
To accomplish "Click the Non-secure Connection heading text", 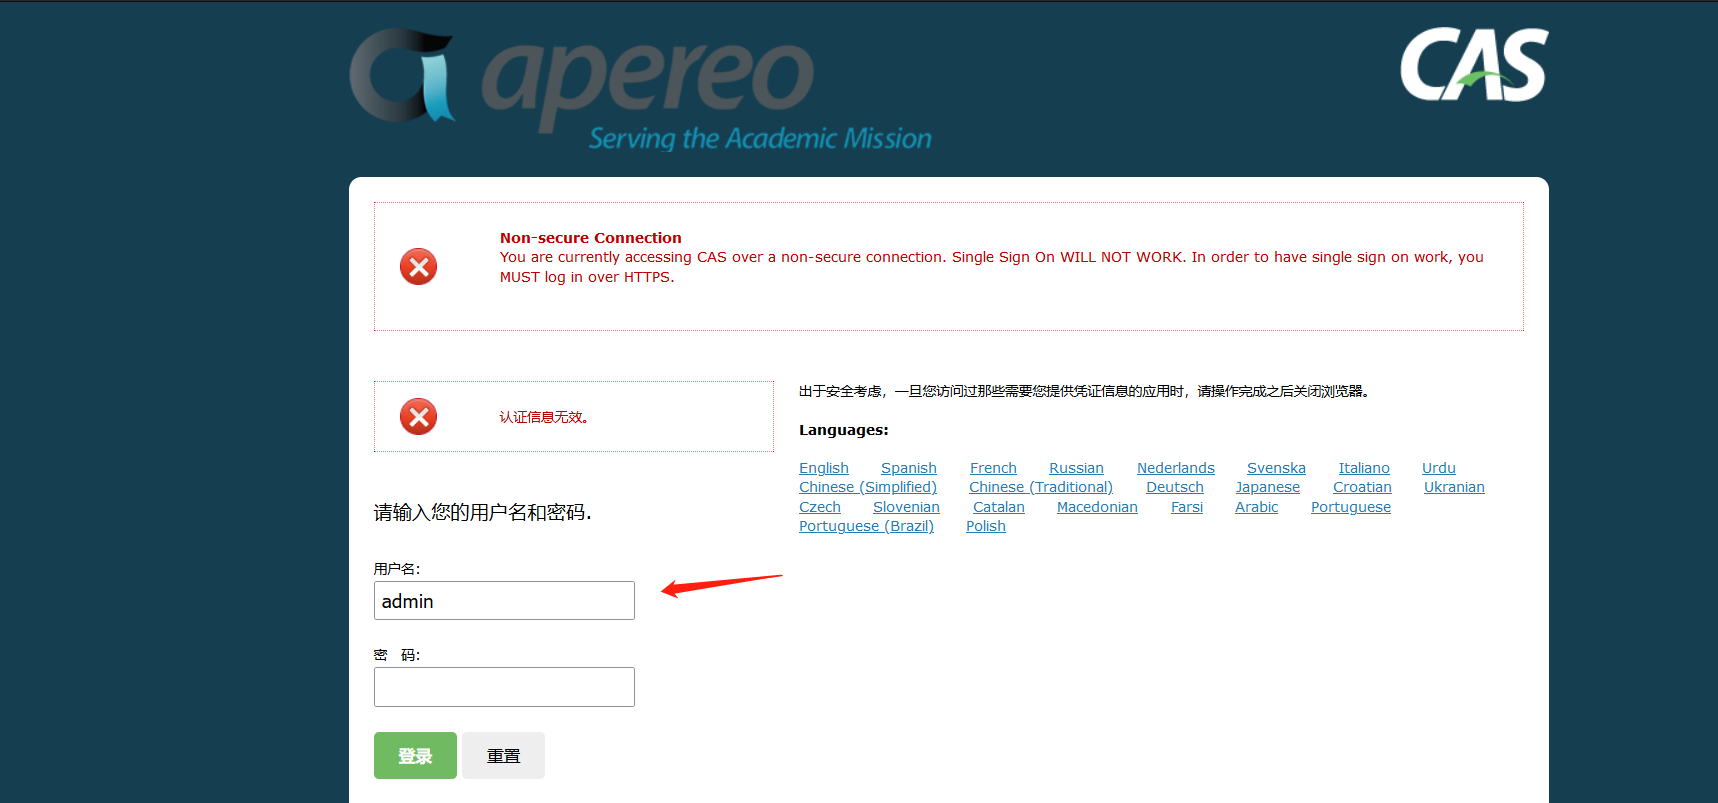I will click(591, 238).
